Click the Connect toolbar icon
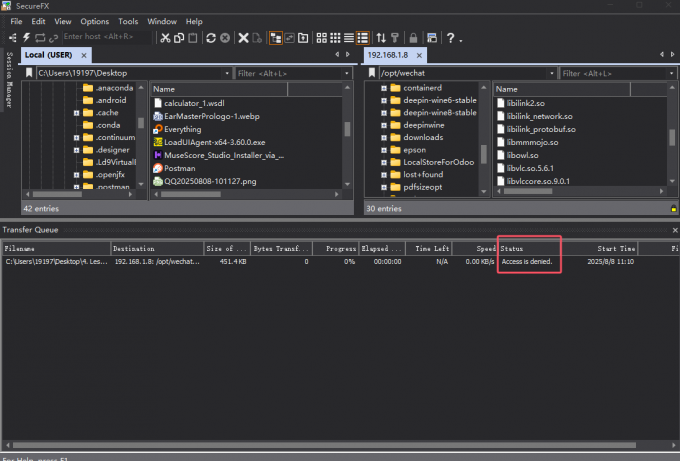This screenshot has height=461, width=680. [x=13, y=38]
